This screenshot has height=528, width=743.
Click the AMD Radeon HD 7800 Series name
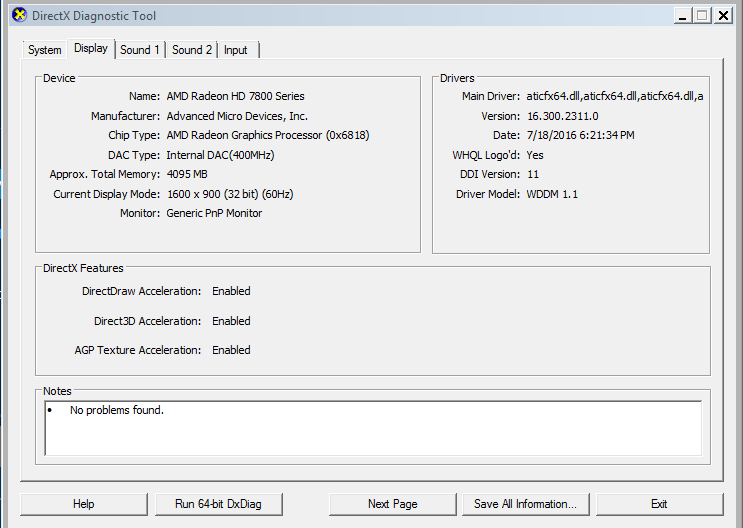coord(235,96)
